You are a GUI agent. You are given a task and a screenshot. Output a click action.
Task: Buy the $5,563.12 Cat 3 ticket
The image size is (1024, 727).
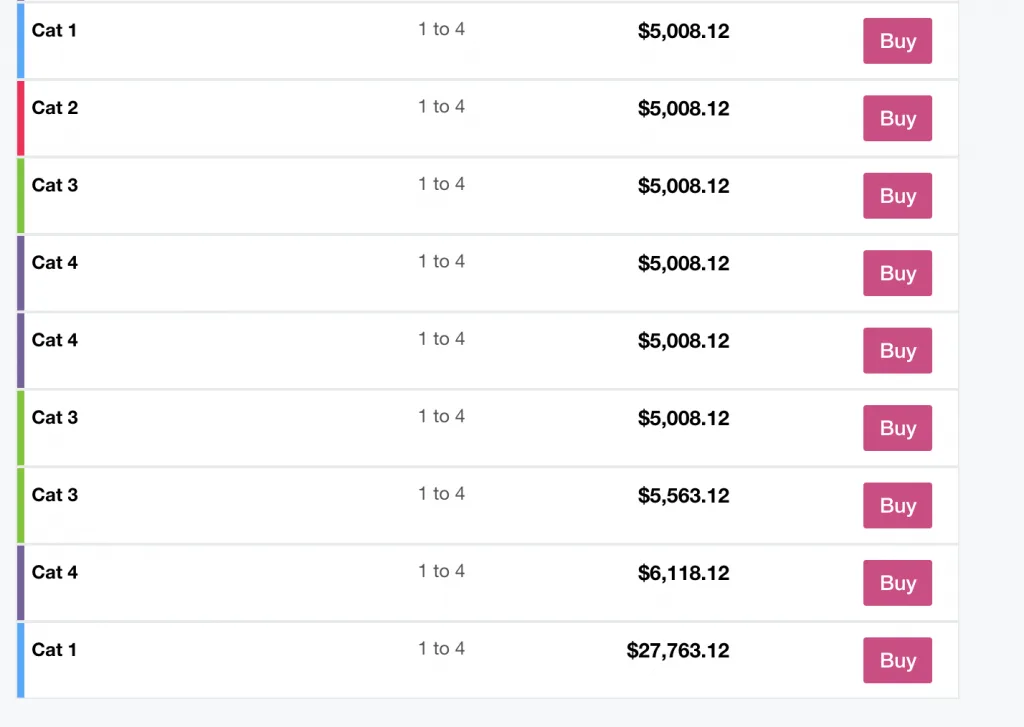[897, 505]
